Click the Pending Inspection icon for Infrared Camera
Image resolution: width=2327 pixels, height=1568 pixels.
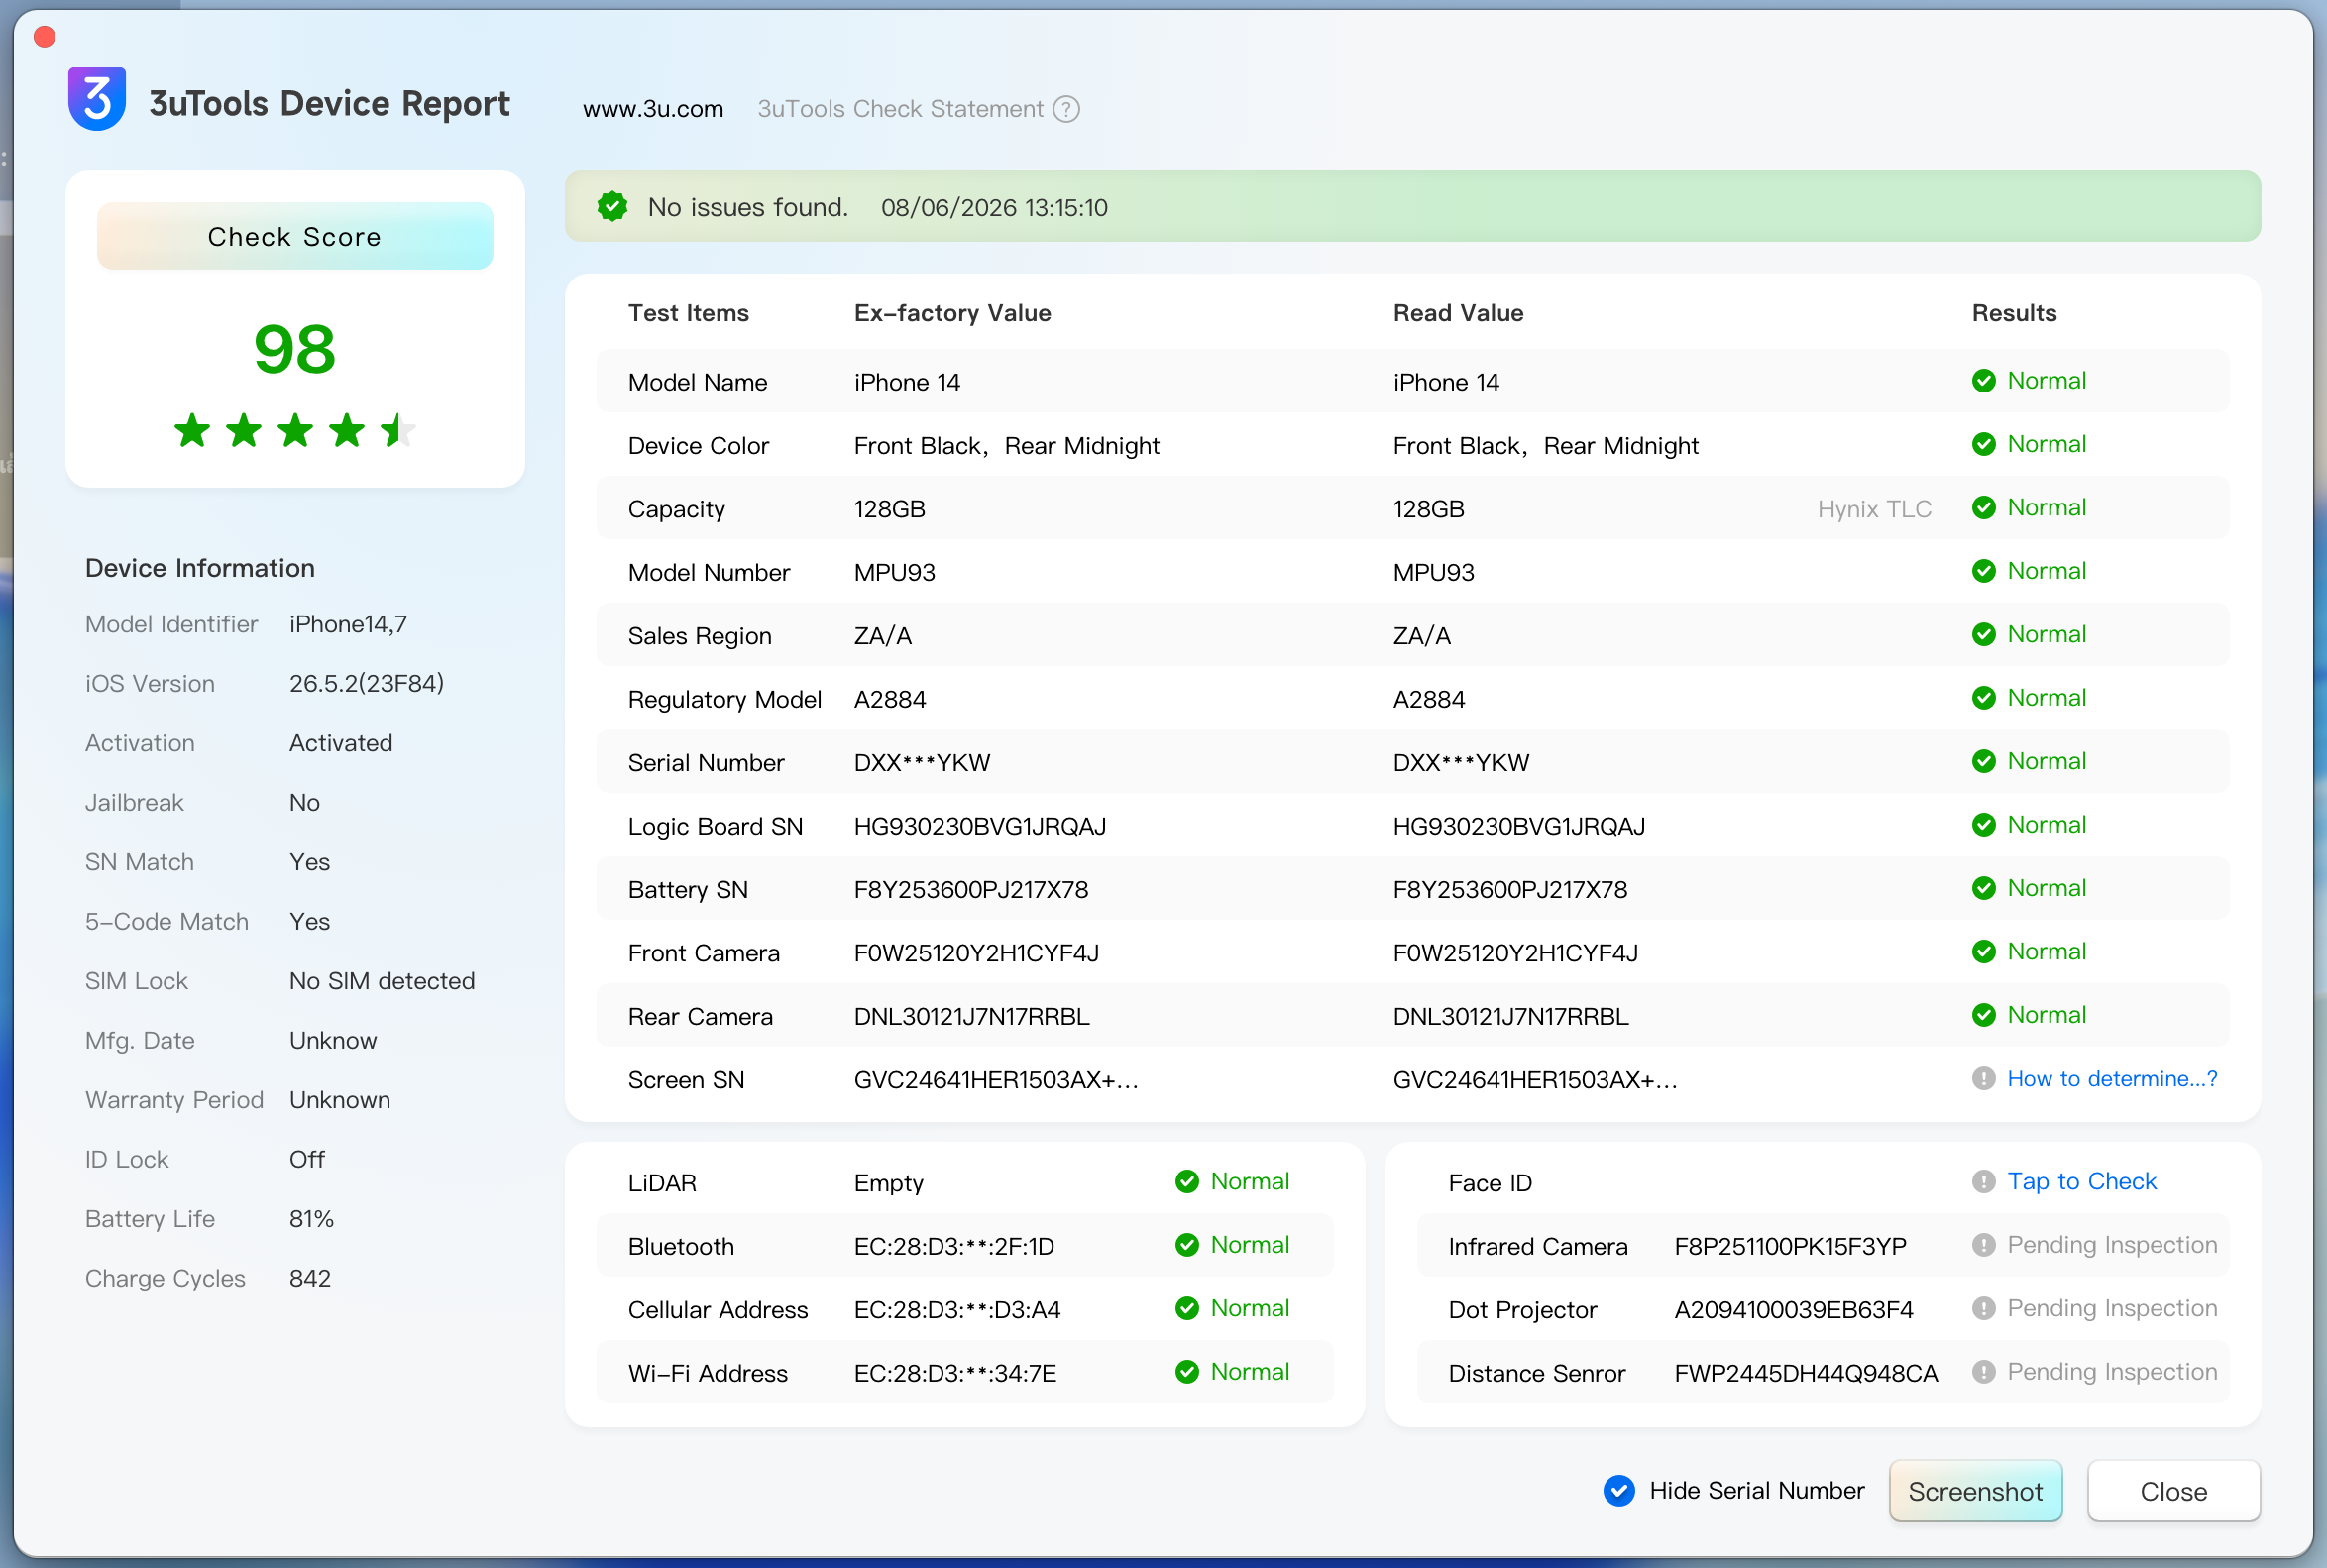point(1984,1245)
